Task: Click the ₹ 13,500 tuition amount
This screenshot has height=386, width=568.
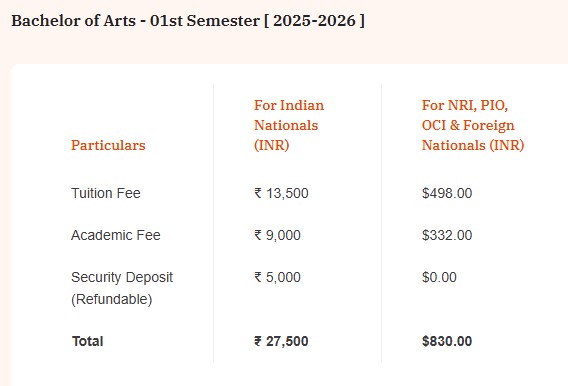Action: (281, 193)
